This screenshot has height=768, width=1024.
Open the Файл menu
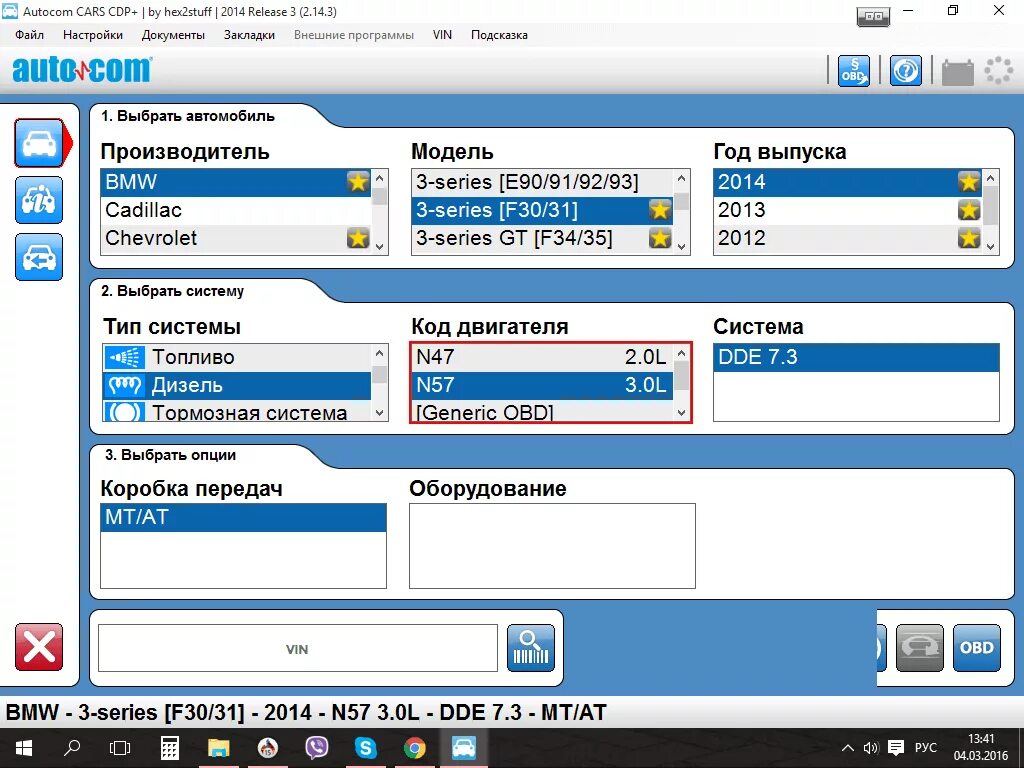[x=29, y=35]
